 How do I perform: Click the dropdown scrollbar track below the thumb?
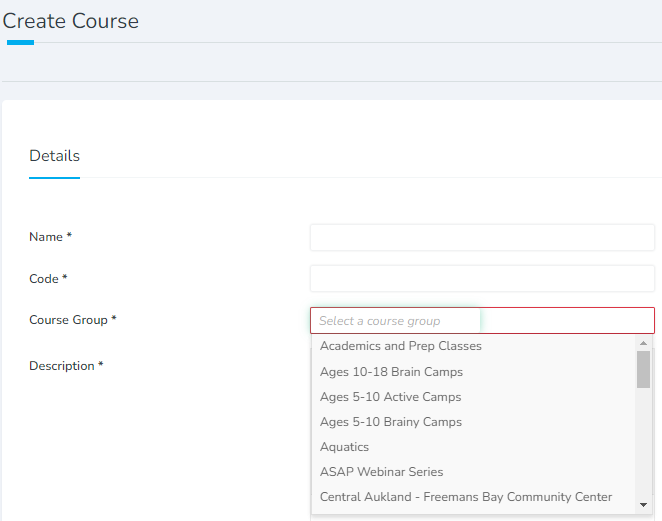[x=643, y=443]
